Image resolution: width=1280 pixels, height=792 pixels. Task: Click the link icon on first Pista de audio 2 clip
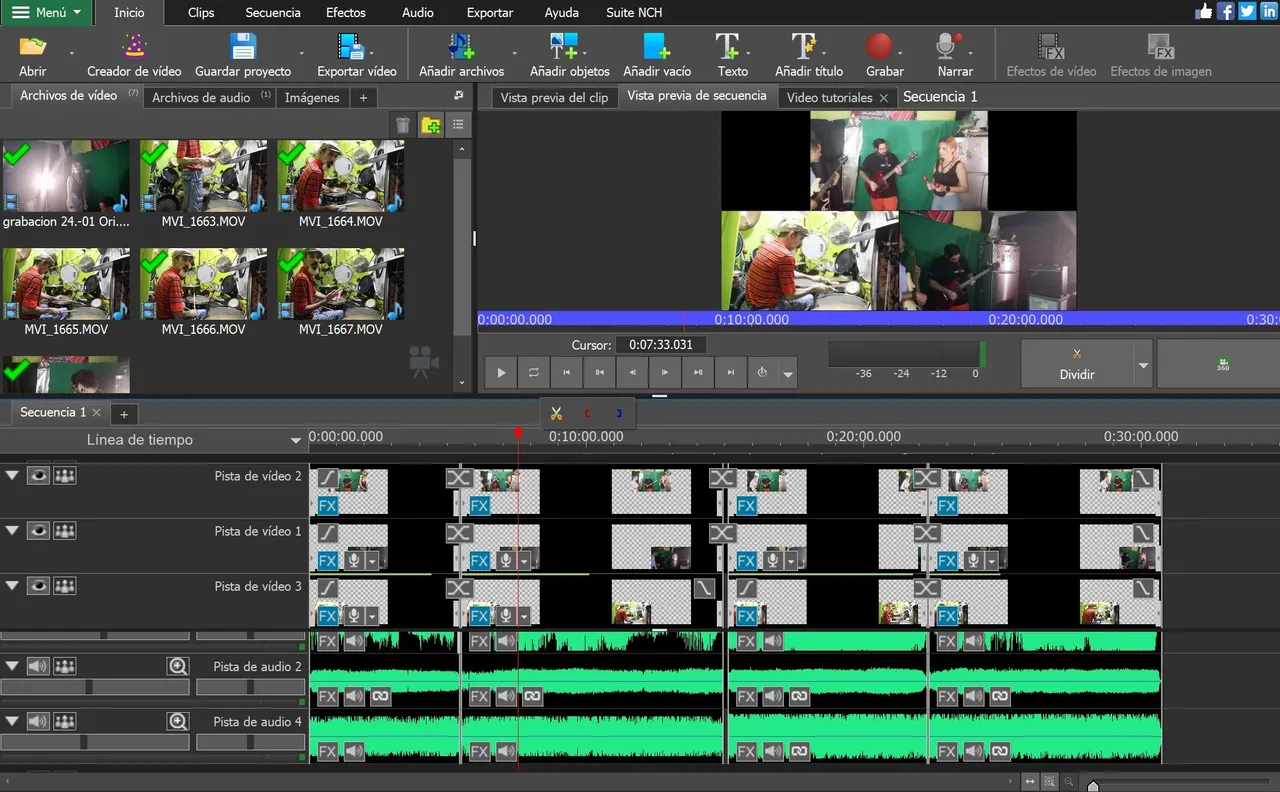pyautogui.click(x=380, y=697)
